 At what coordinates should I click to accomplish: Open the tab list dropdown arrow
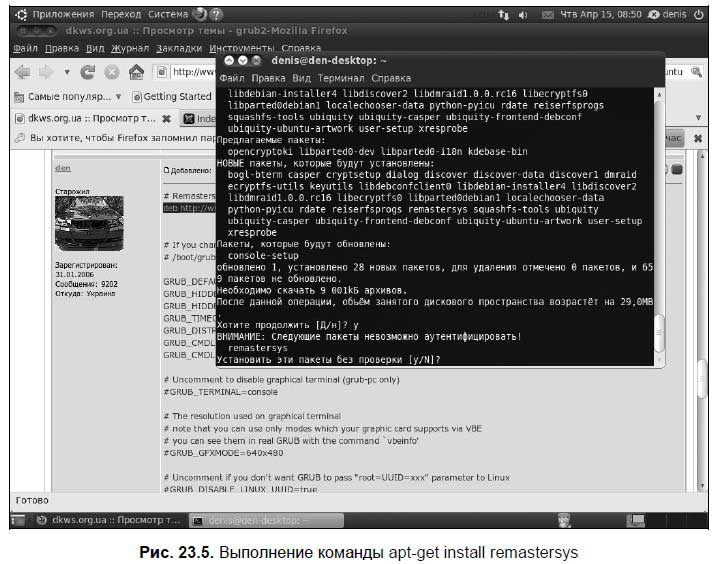click(x=698, y=118)
